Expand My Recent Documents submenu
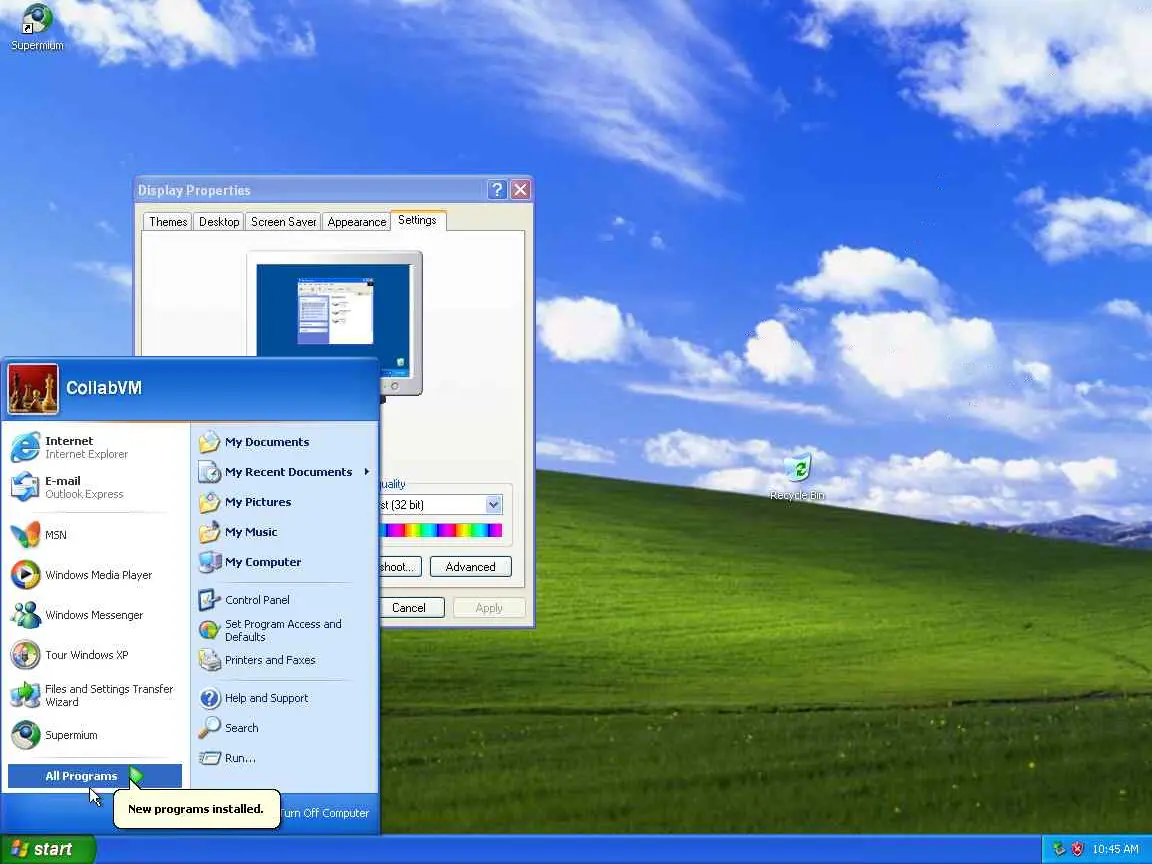The width and height of the screenshot is (1152, 864). [284, 472]
